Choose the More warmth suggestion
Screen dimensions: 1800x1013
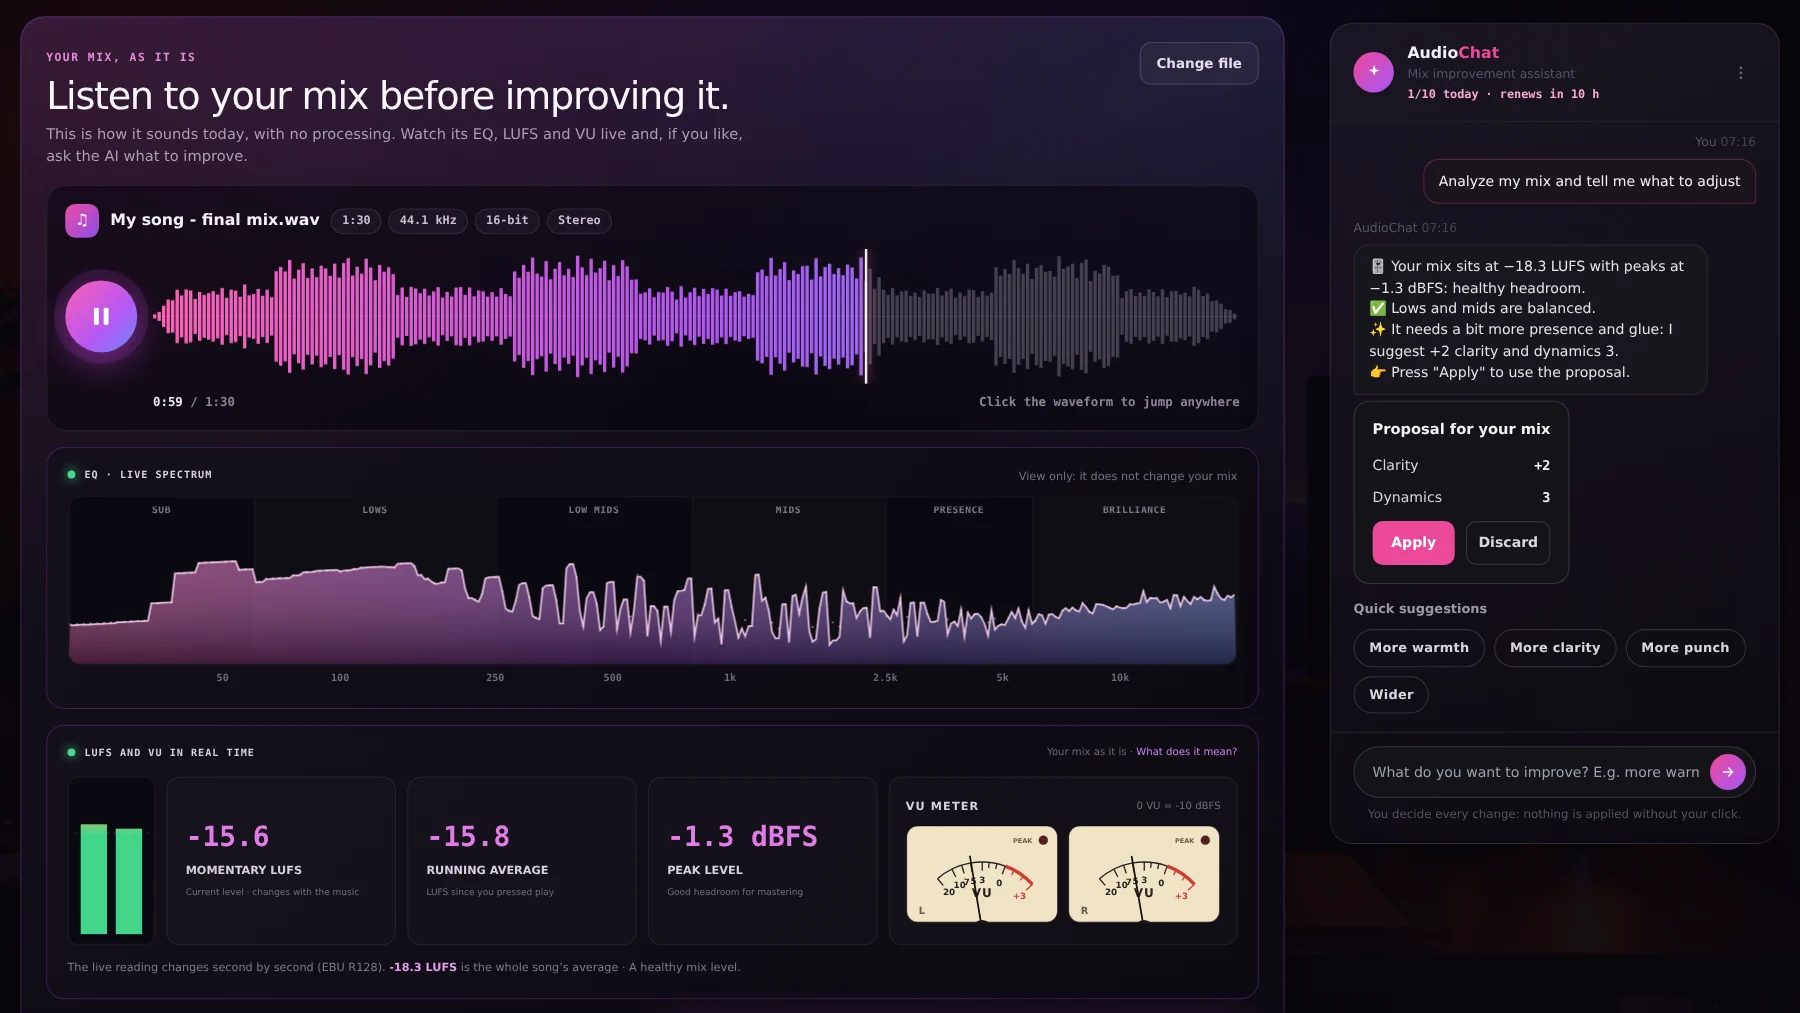(1419, 648)
